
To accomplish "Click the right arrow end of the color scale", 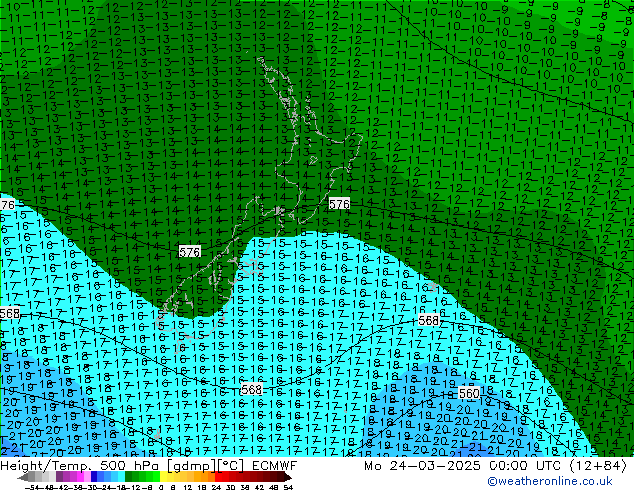I will 287,477.
